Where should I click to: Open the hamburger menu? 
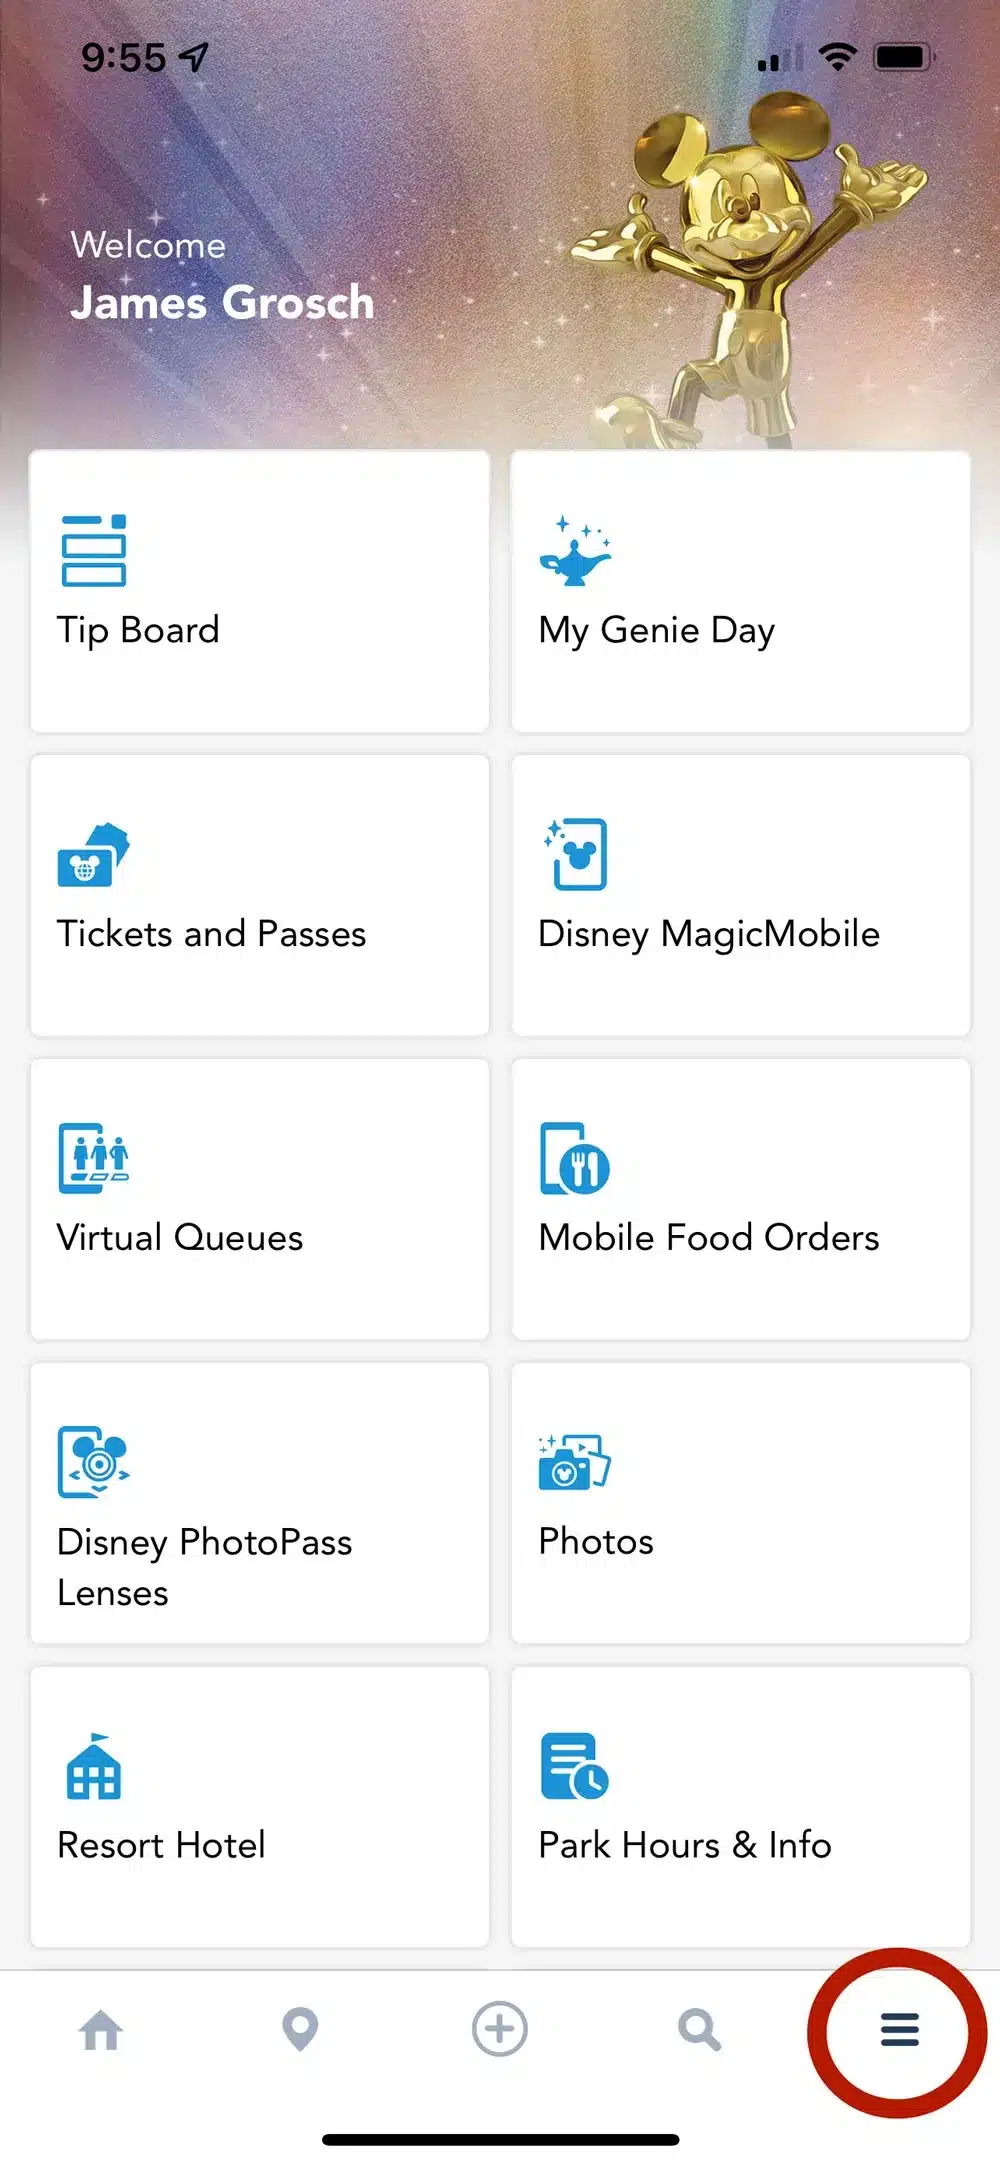(899, 2030)
